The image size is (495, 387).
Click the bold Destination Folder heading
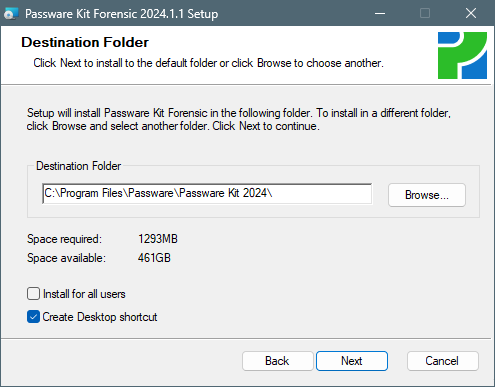[85, 42]
